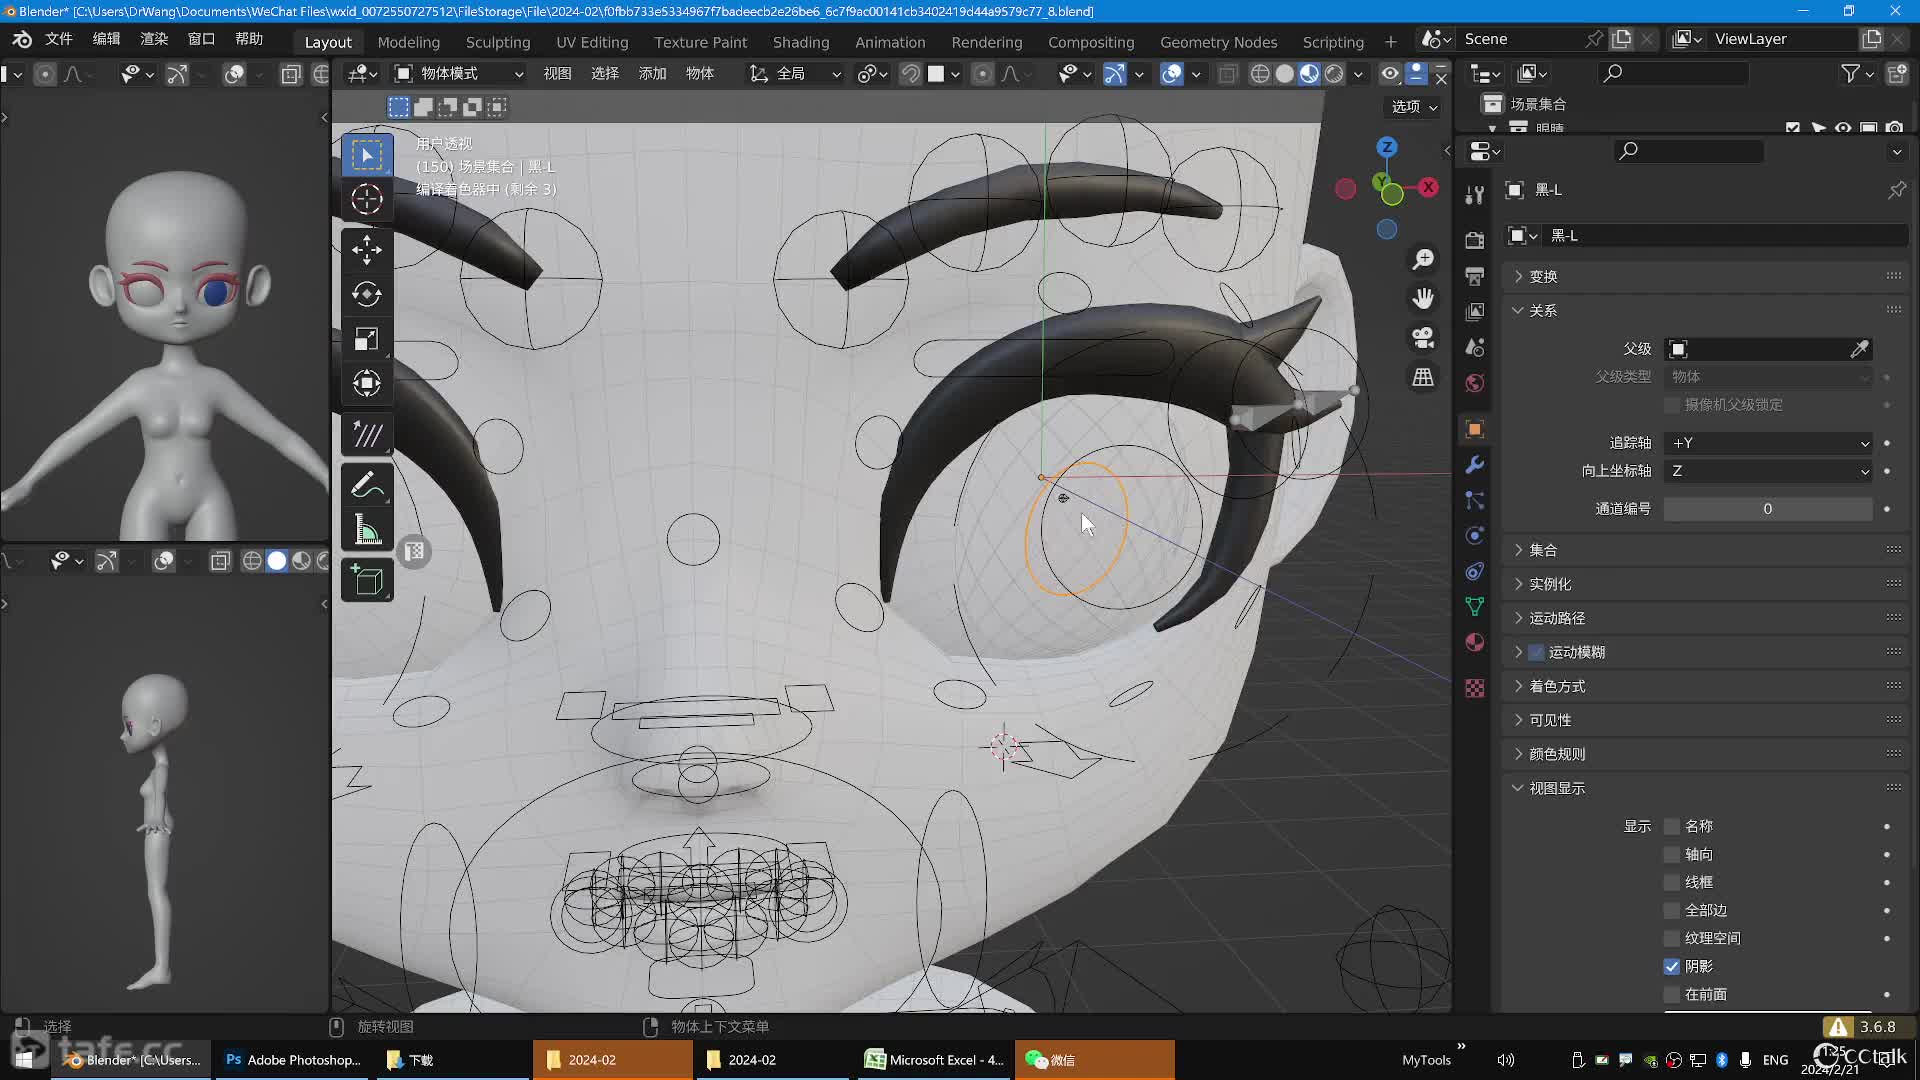Open Texture checker properties tab

coord(1474,688)
